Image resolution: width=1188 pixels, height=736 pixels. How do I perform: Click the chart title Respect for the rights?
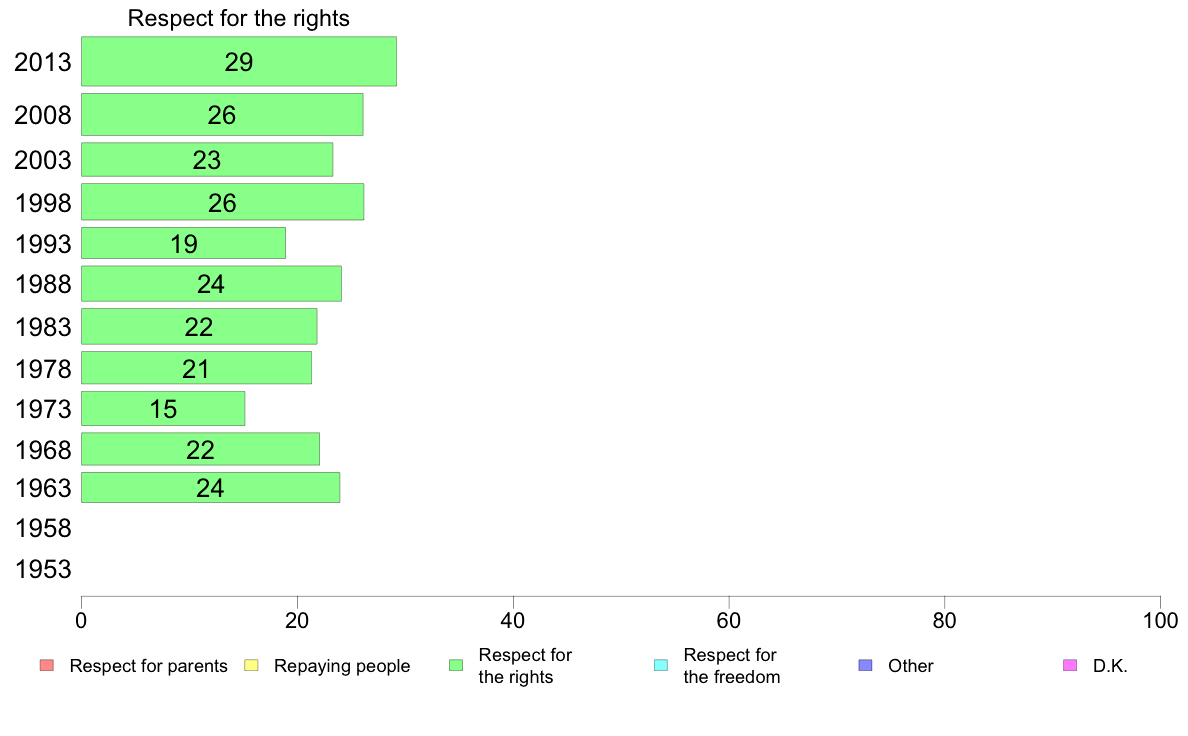[239, 18]
